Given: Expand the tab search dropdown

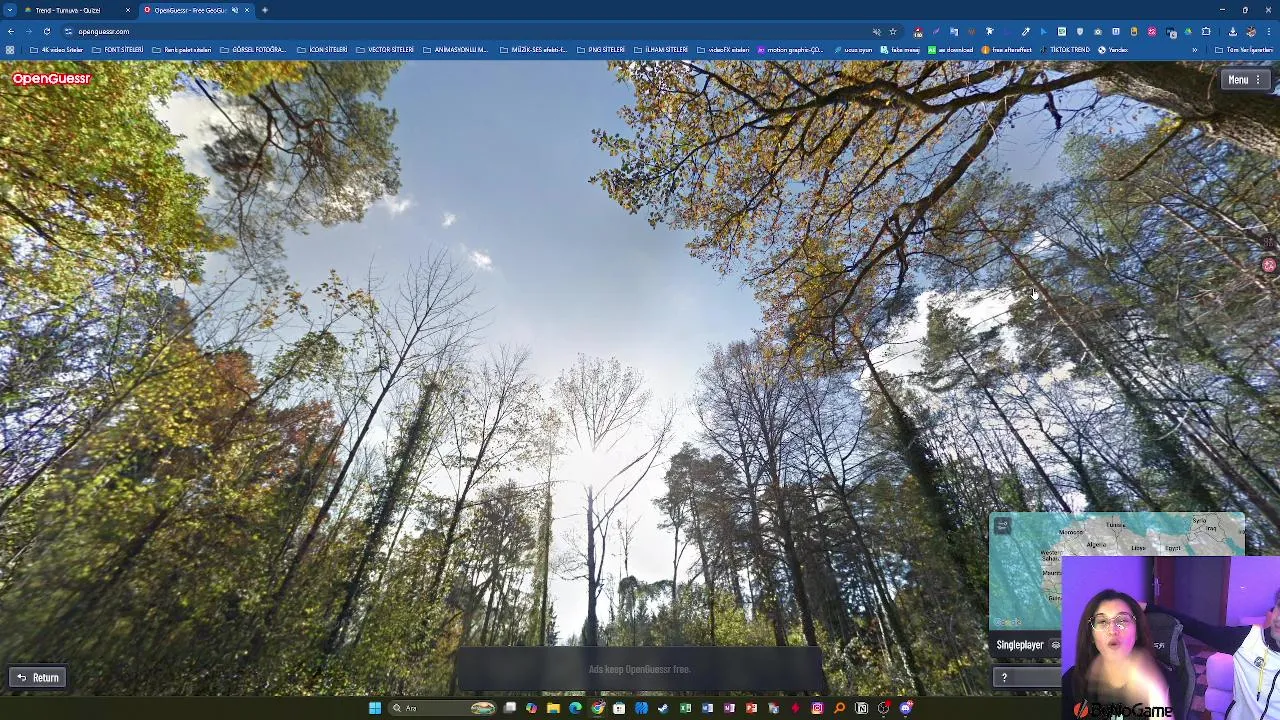Looking at the screenshot, I should pos(10,10).
